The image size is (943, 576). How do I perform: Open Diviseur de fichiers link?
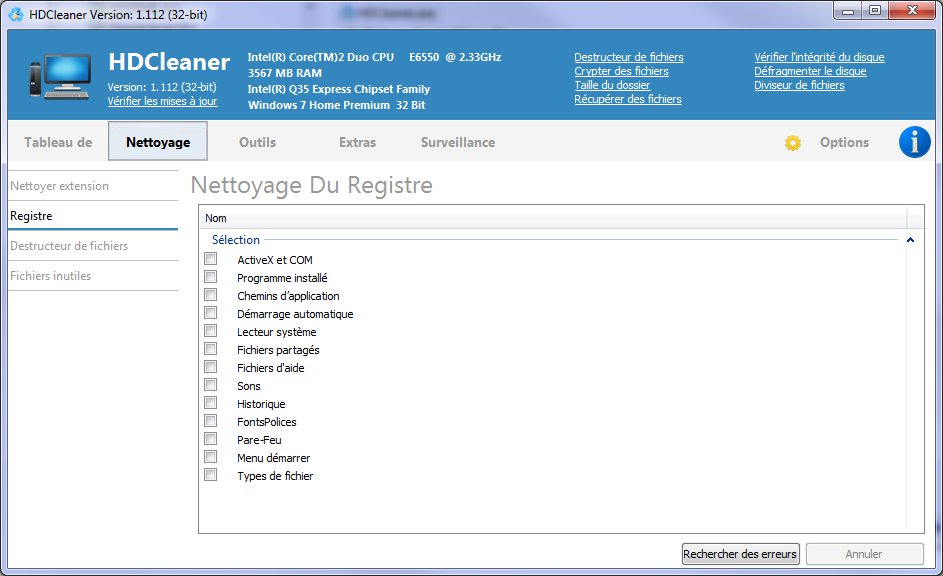coord(799,85)
